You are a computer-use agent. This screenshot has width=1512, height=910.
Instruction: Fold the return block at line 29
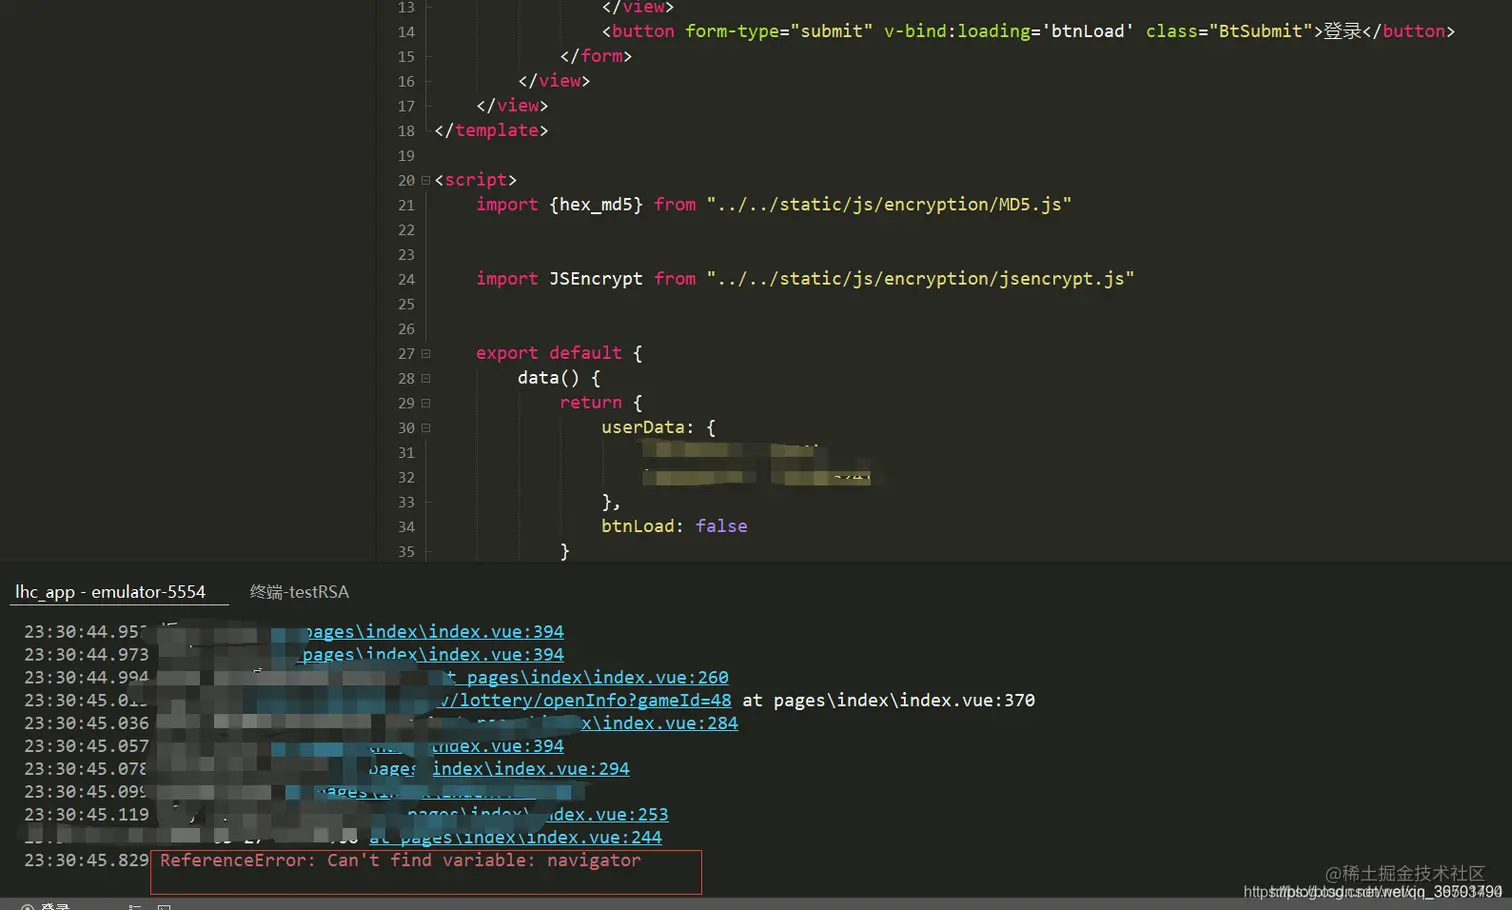426,403
